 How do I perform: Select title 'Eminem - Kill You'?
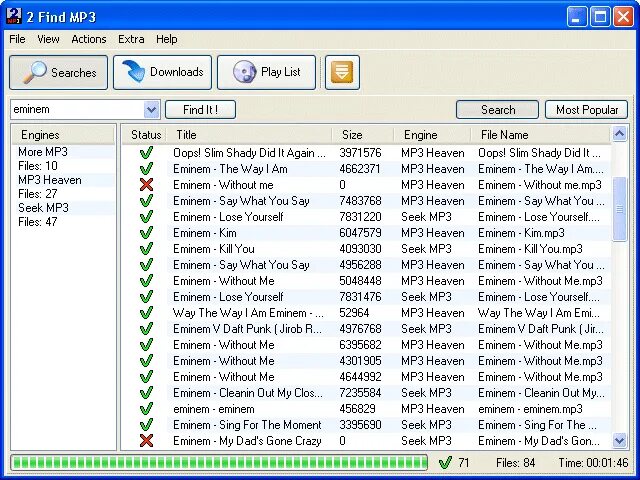213,249
